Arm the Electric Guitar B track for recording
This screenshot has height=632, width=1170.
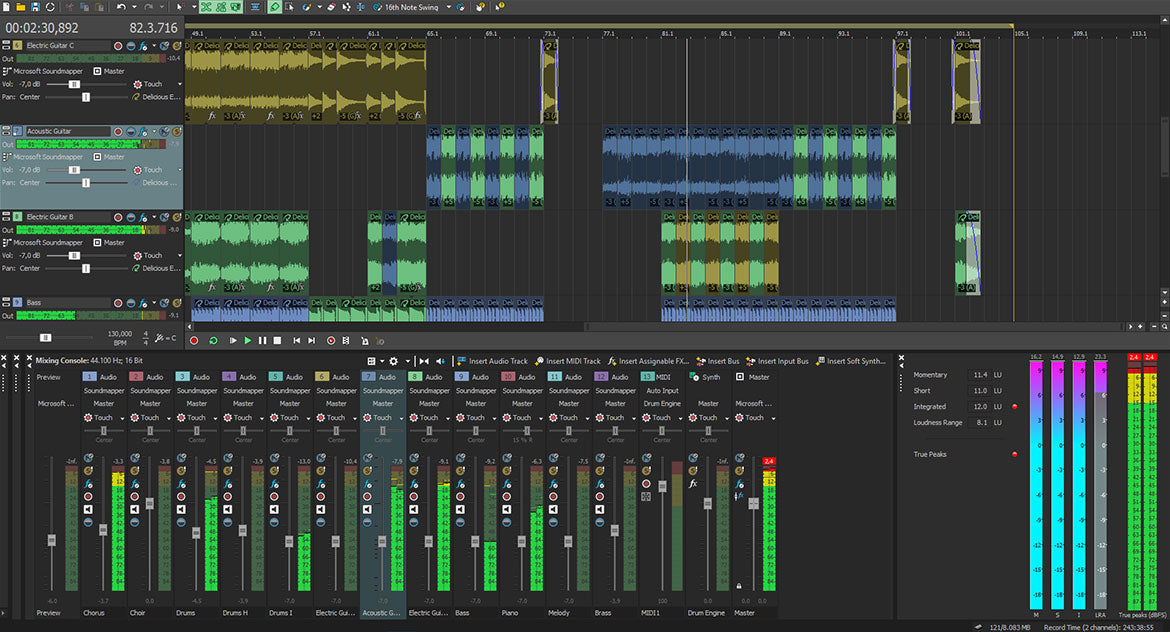tap(118, 217)
